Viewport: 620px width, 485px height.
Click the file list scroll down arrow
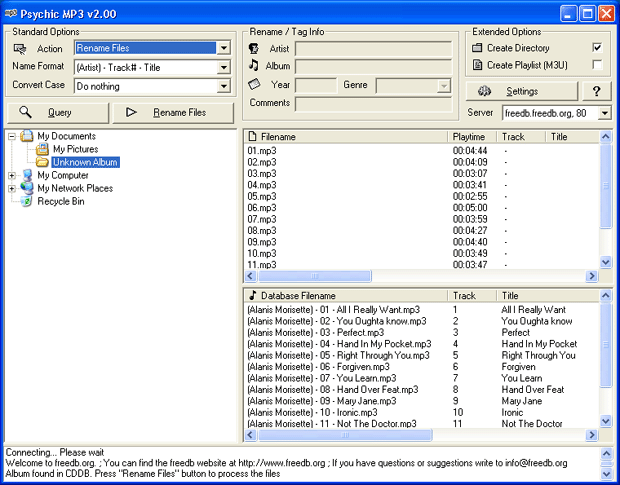click(605, 262)
